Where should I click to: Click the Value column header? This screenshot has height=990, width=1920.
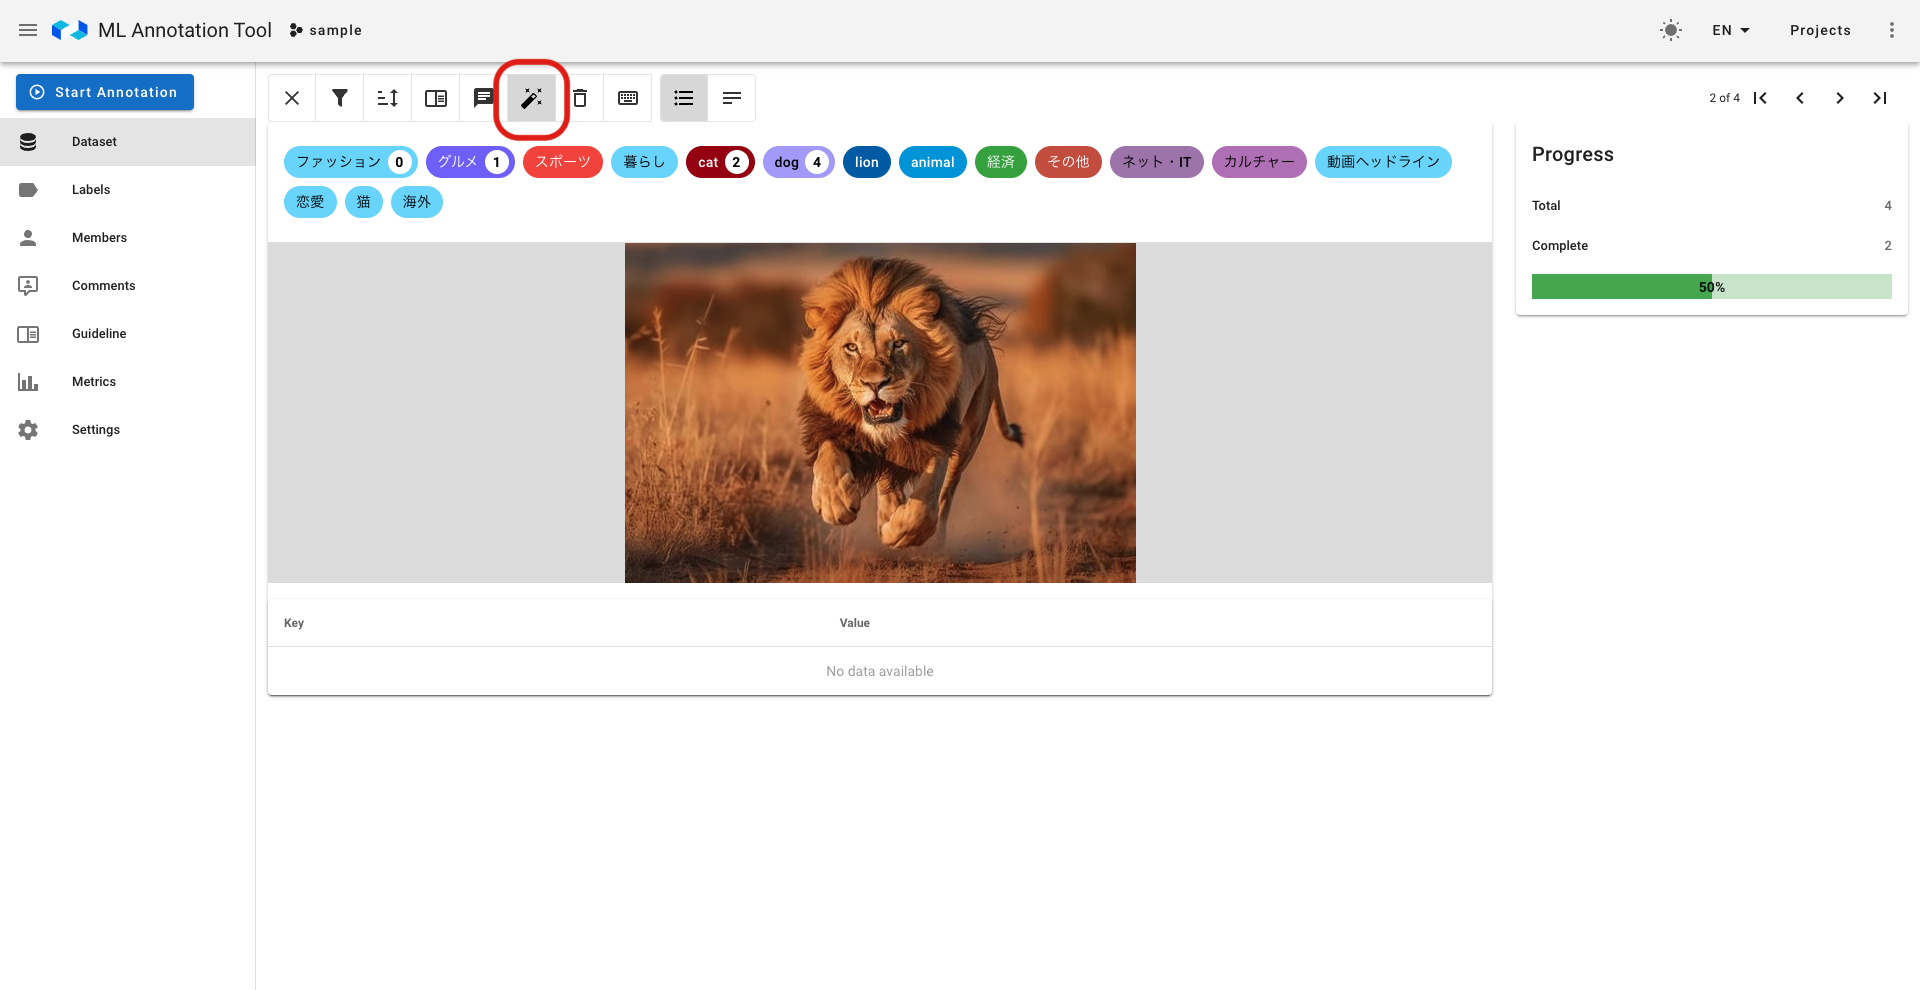point(855,623)
